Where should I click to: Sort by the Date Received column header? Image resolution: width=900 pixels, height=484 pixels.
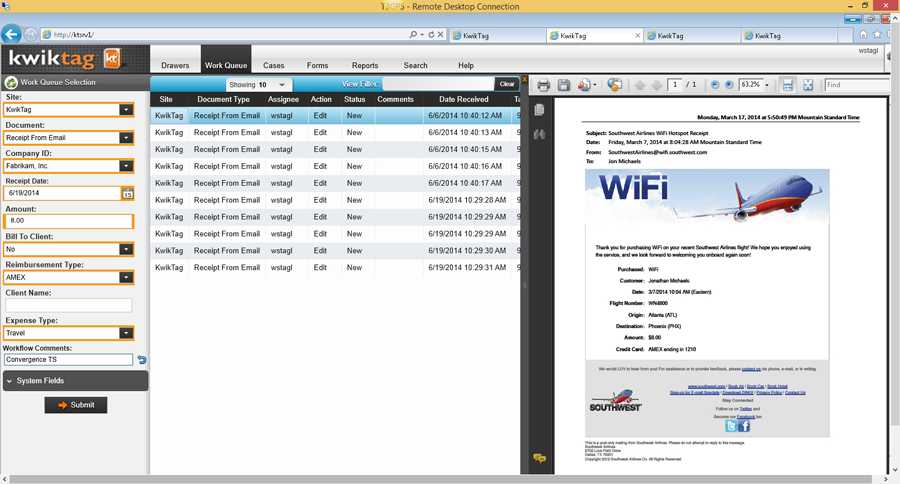464,99
